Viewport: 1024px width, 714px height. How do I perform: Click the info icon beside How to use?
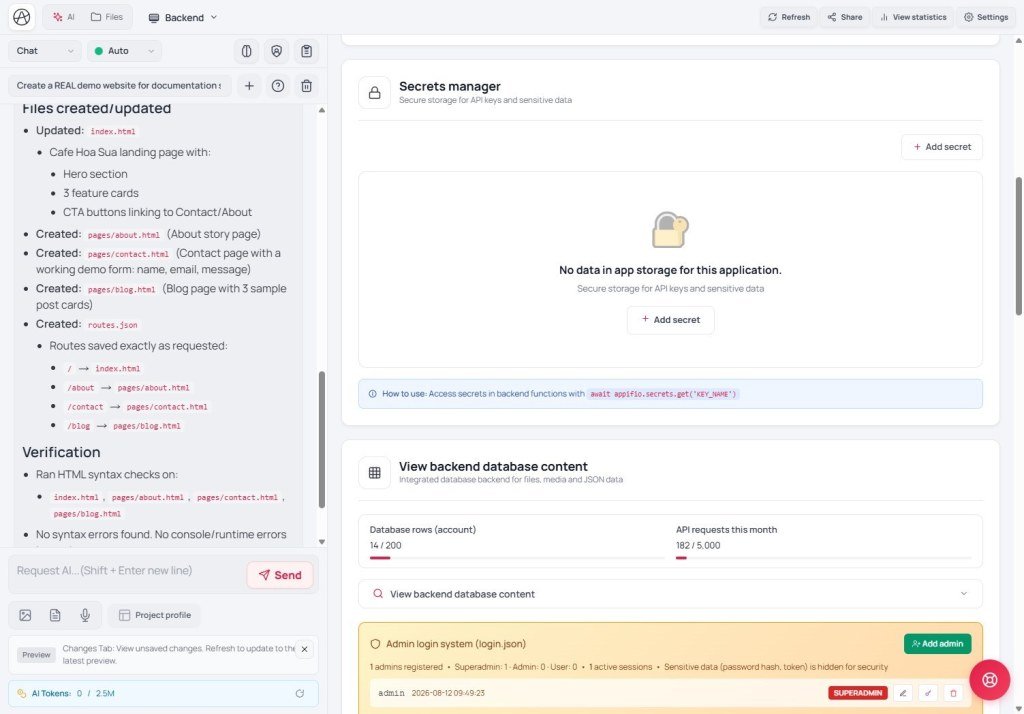pos(372,394)
